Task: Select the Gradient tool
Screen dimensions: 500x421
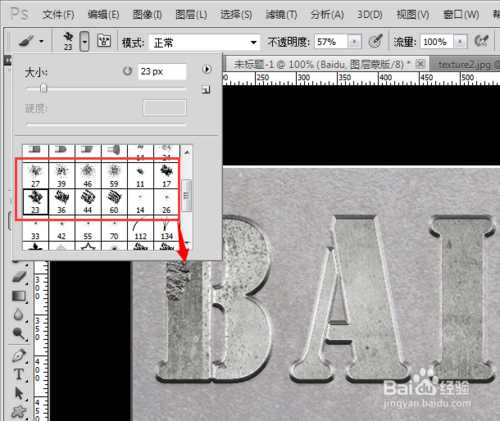Action: tap(19, 296)
